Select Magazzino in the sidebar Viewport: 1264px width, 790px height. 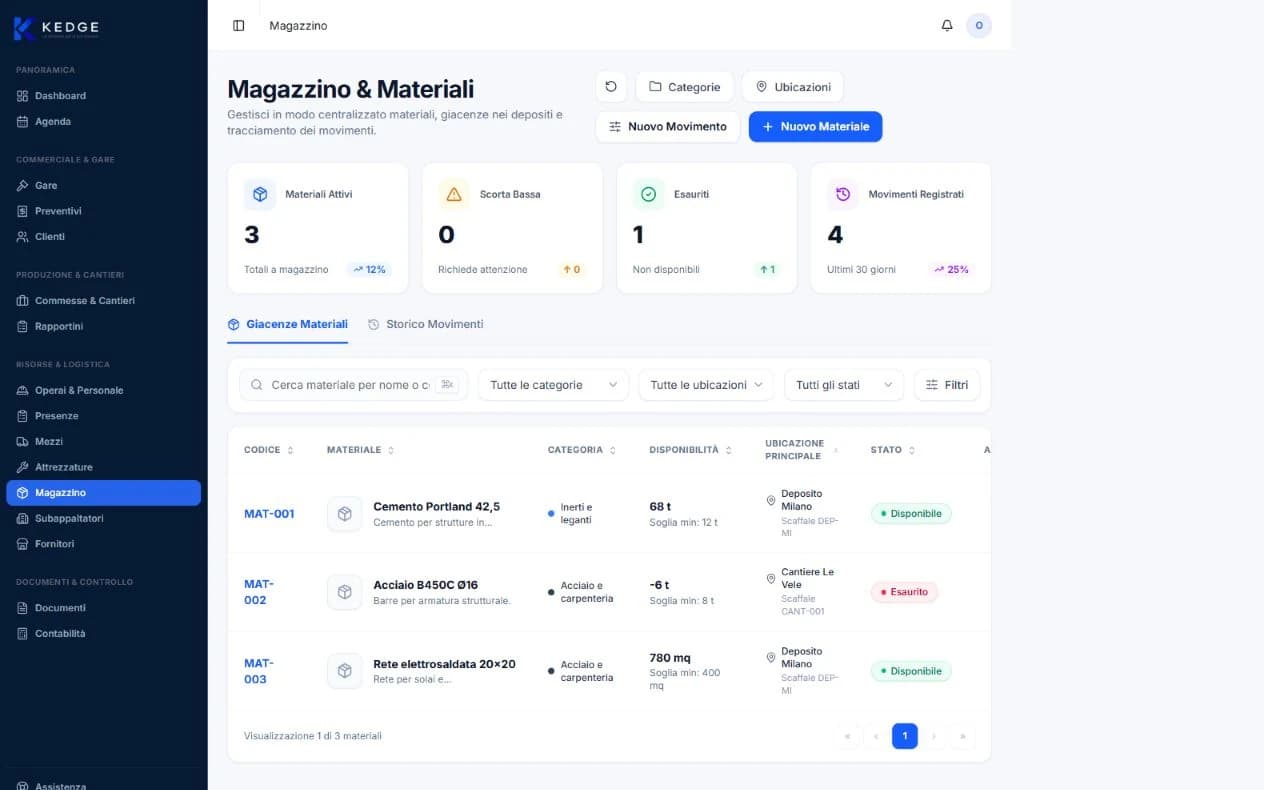[x=103, y=493]
